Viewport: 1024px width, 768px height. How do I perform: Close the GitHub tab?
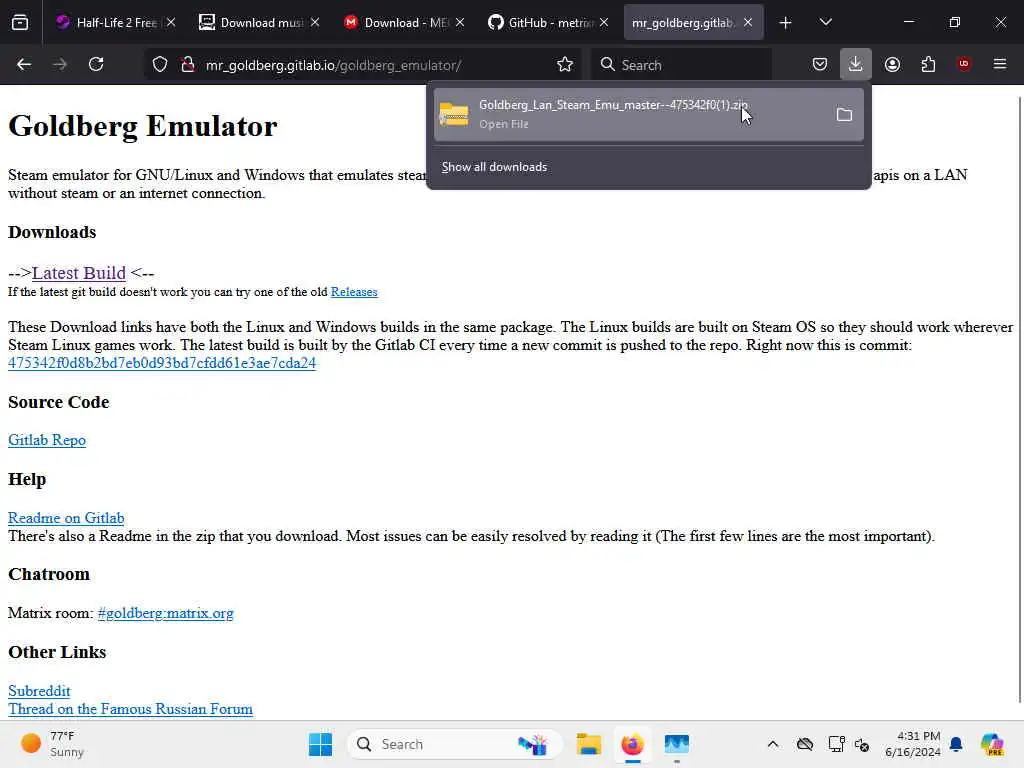click(604, 23)
